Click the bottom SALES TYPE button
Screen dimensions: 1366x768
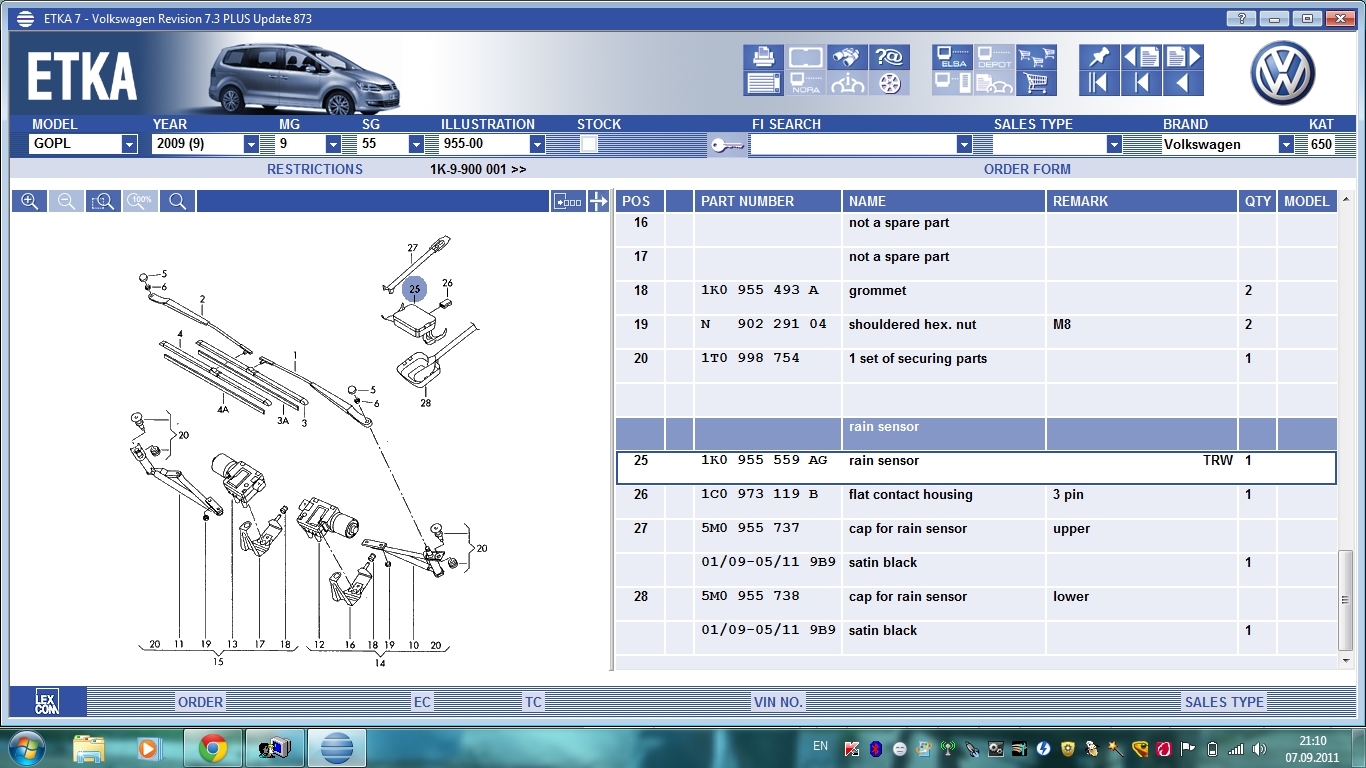pyautogui.click(x=1224, y=702)
